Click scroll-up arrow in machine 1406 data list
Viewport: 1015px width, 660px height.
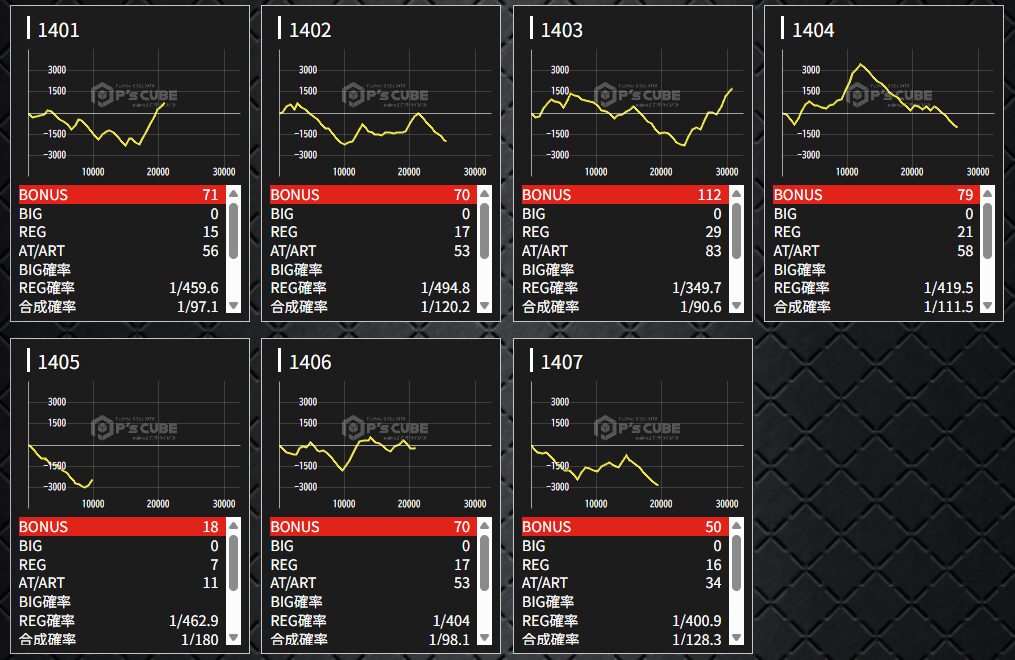point(485,526)
